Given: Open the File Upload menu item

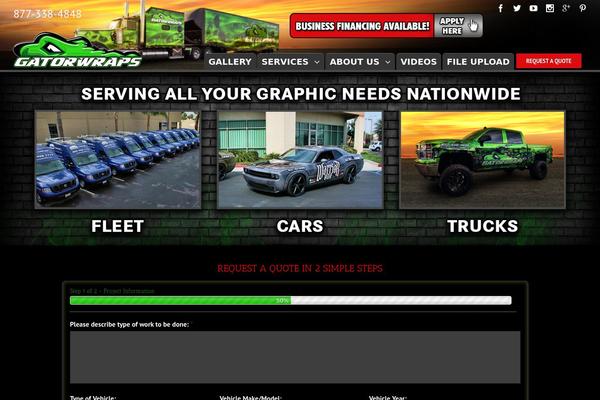Looking at the screenshot, I should [478, 62].
